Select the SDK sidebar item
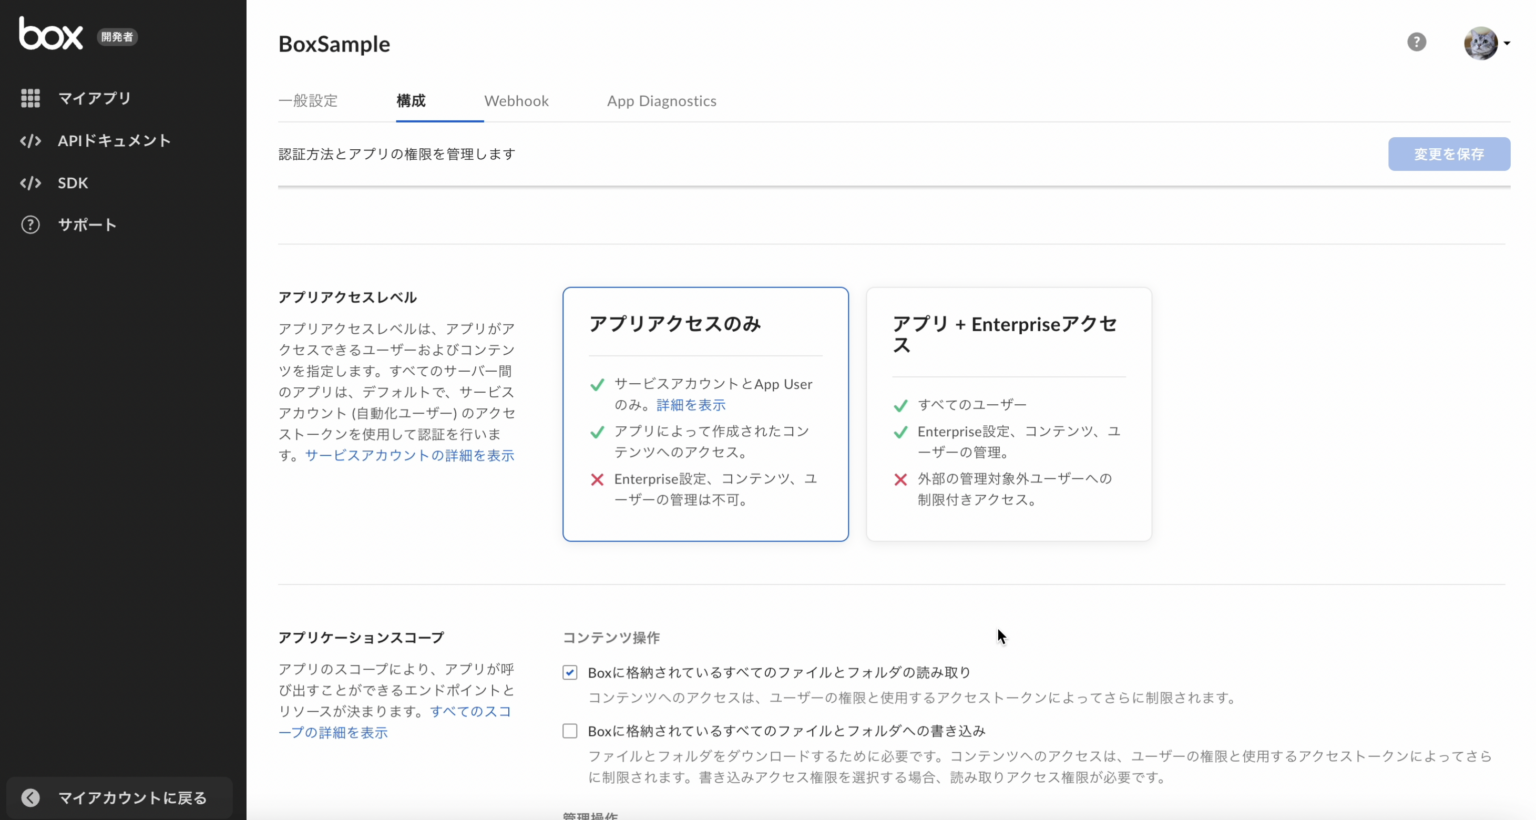Screen dimensions: 1536x820 pyautogui.click(x=72, y=182)
